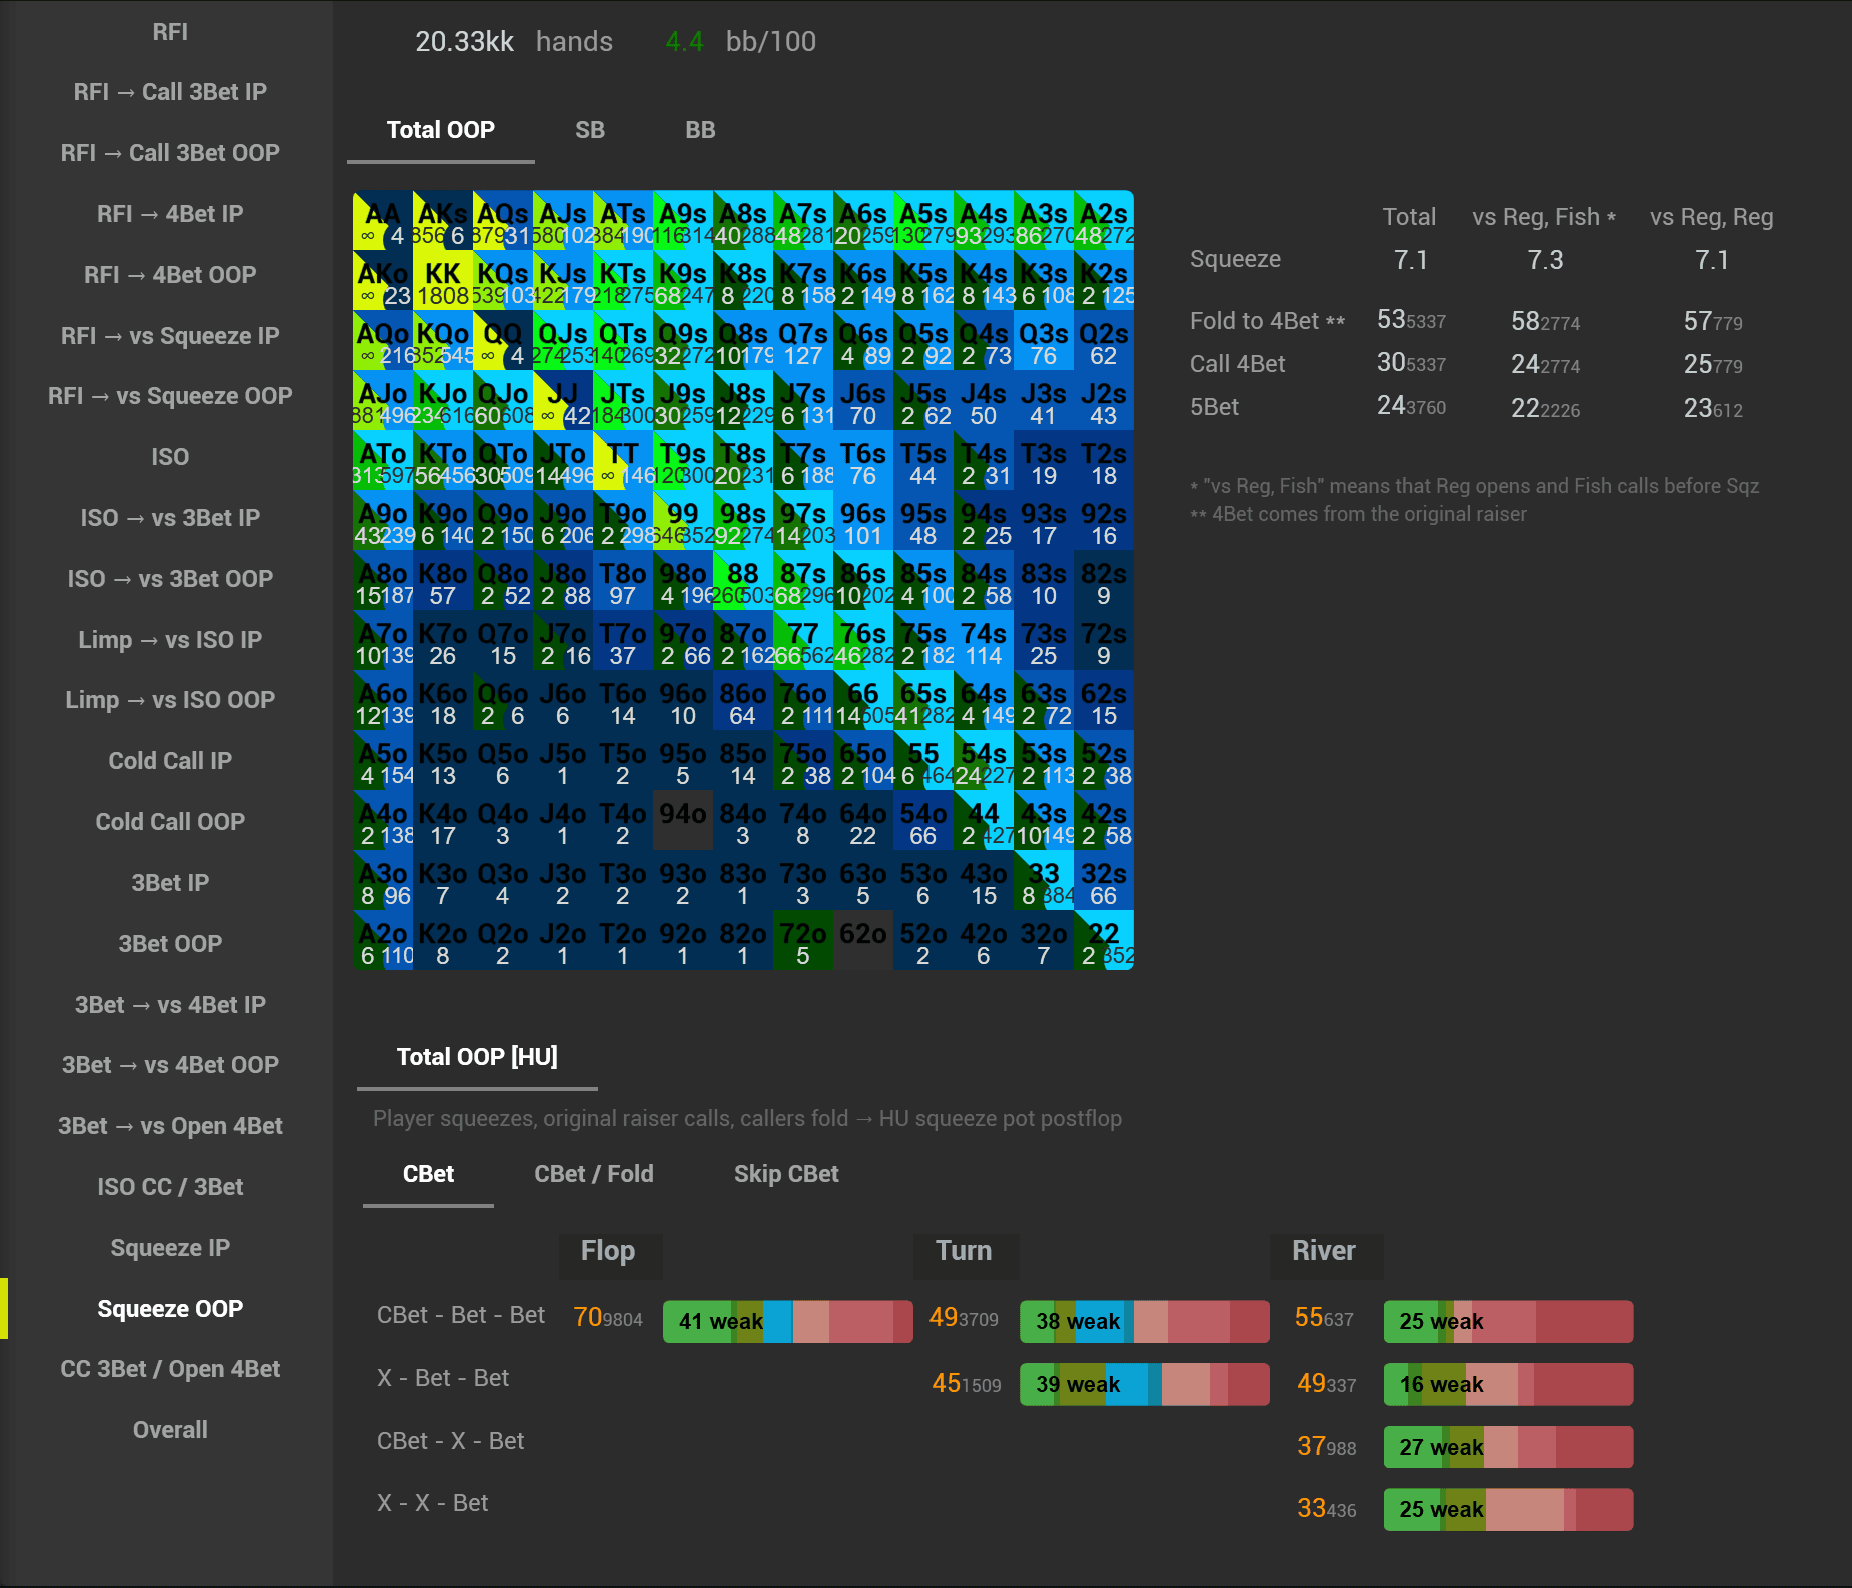The width and height of the screenshot is (1852, 1588).
Task: Select ISO CC / 3Bet entry
Action: (x=170, y=1187)
